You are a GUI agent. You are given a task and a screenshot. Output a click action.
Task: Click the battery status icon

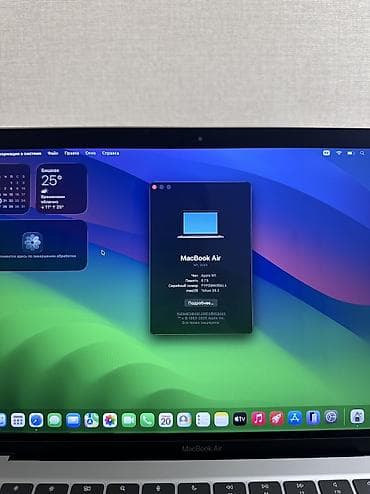pos(350,153)
